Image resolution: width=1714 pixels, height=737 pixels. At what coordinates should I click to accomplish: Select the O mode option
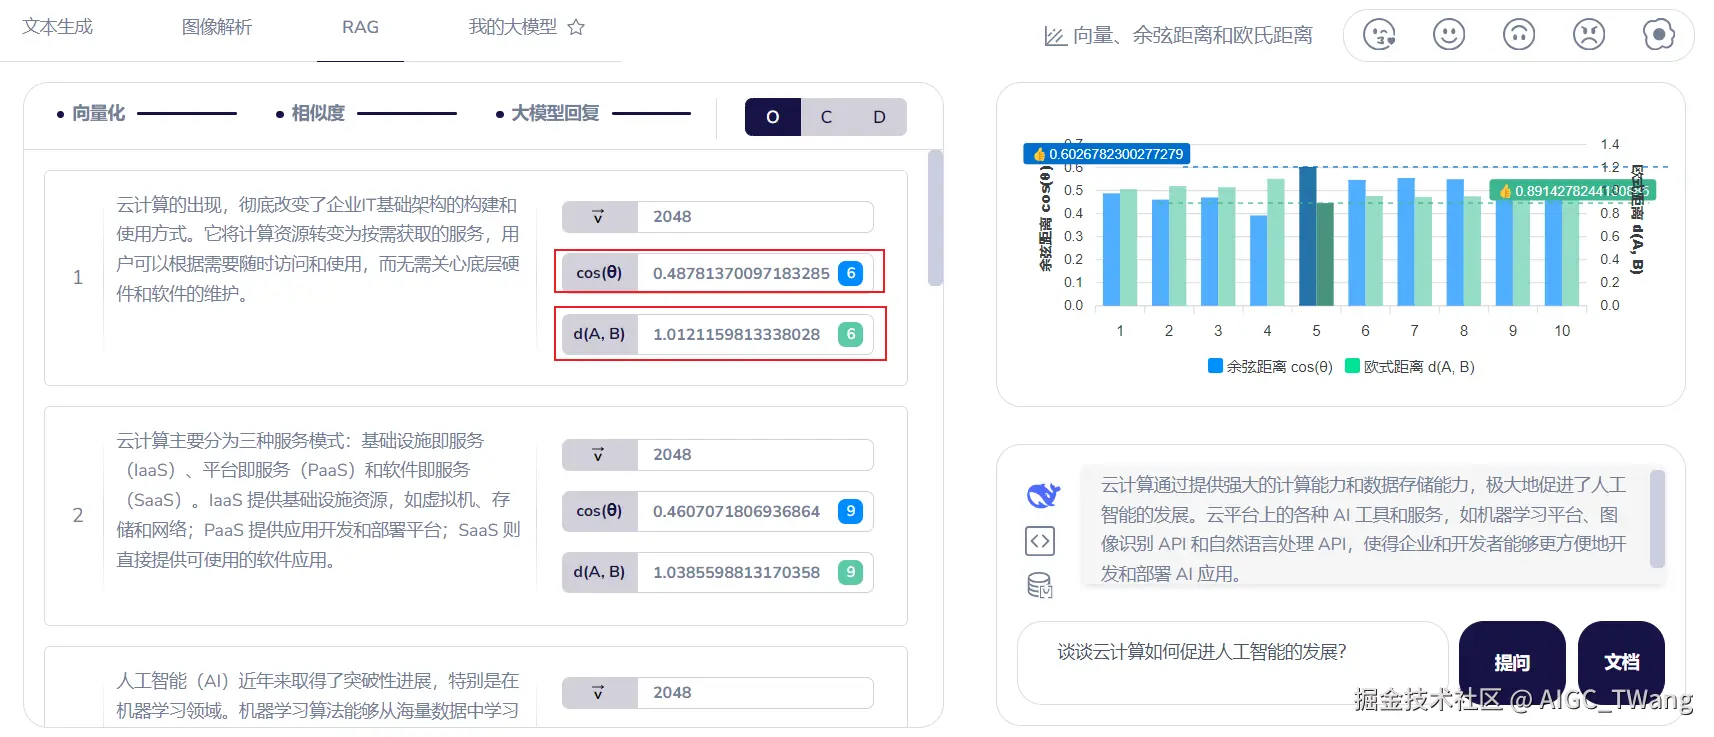pos(773,117)
